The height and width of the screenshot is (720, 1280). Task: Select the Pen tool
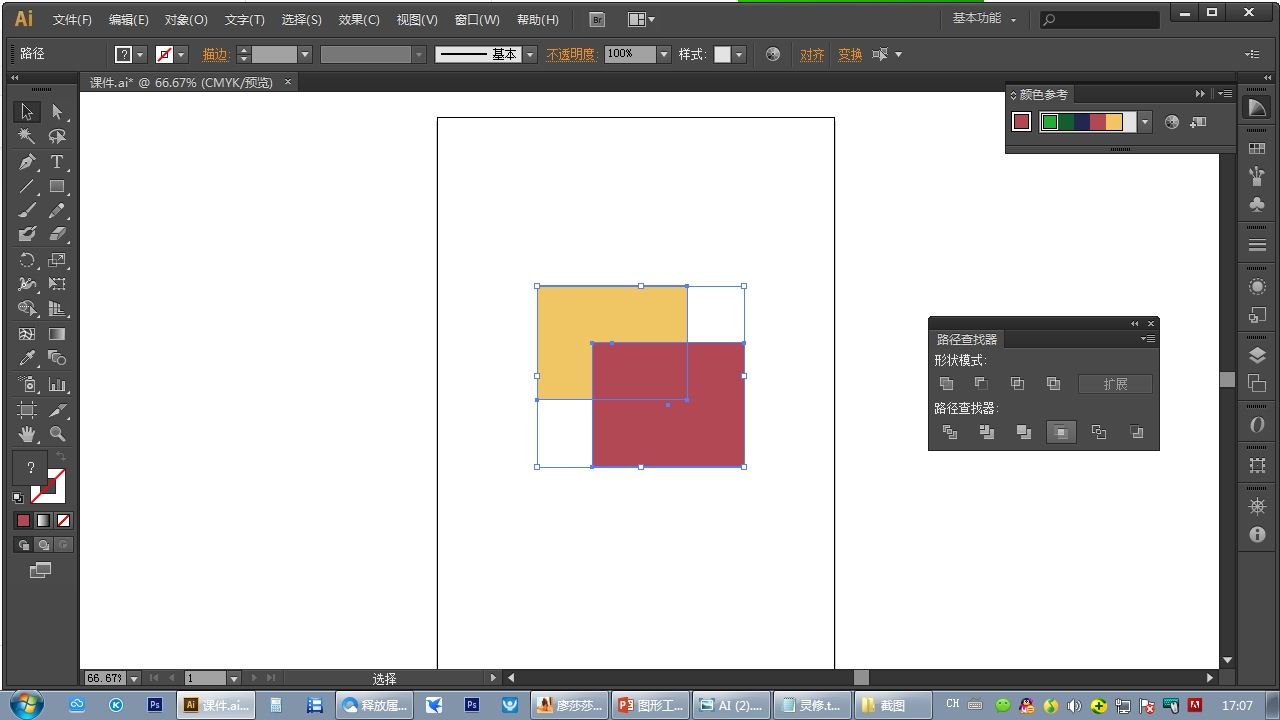[27, 162]
